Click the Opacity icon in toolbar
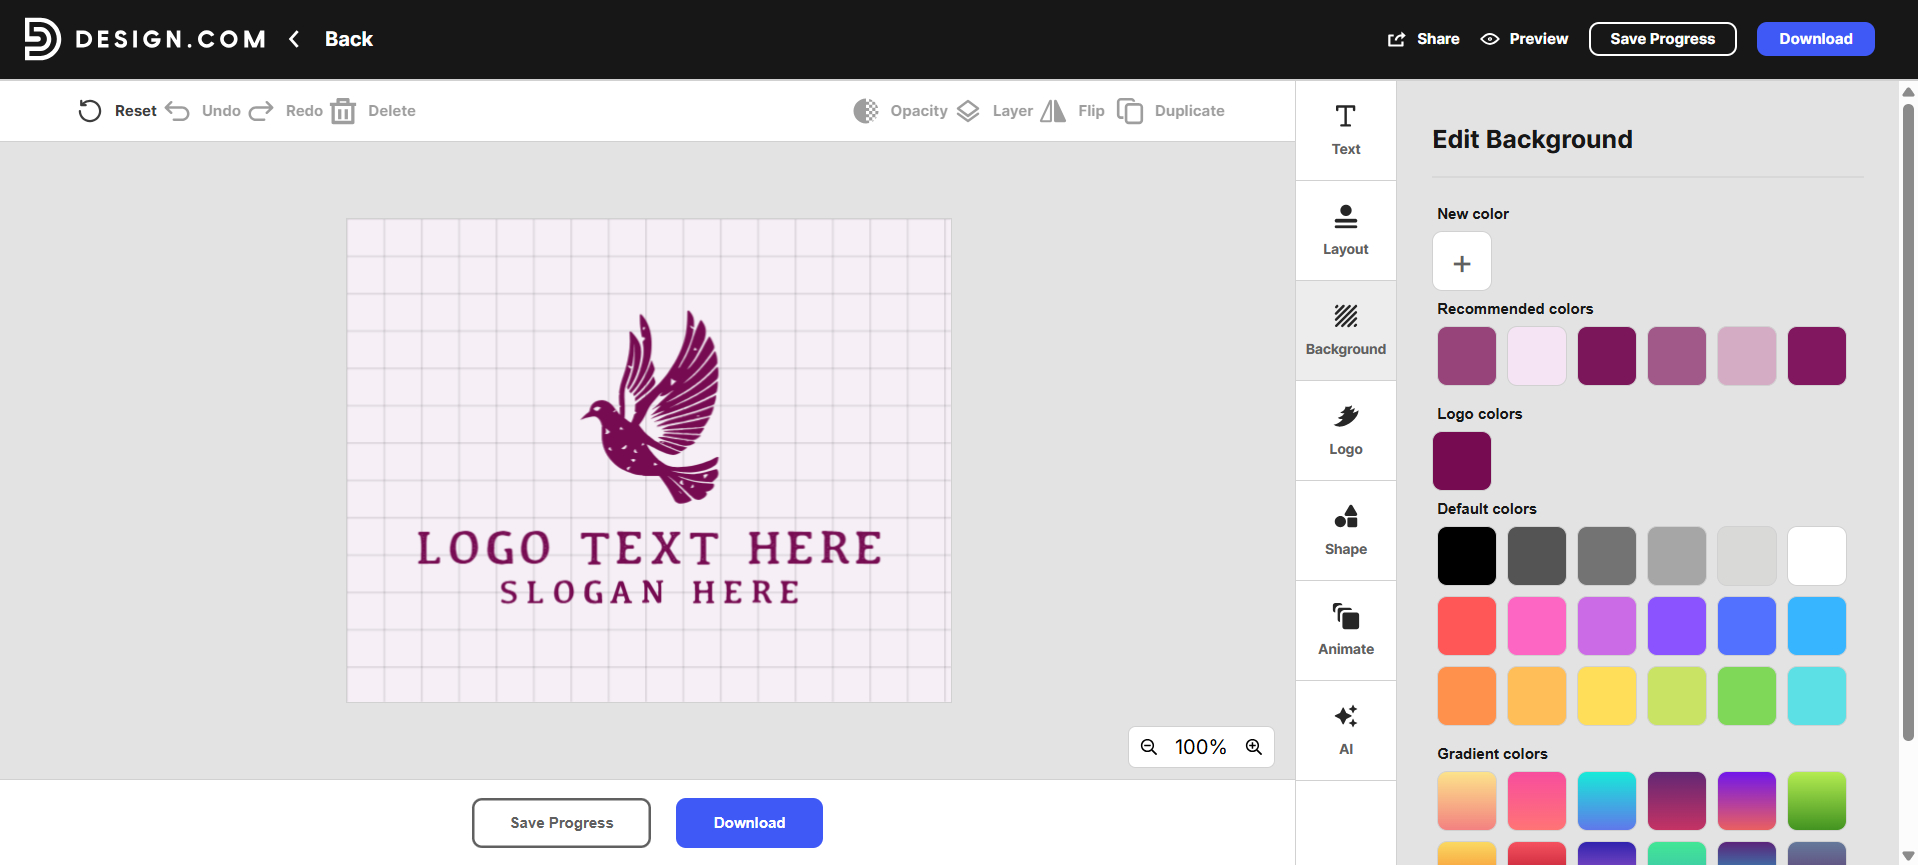Screen dimensions: 1918x865 pyautogui.click(x=866, y=111)
